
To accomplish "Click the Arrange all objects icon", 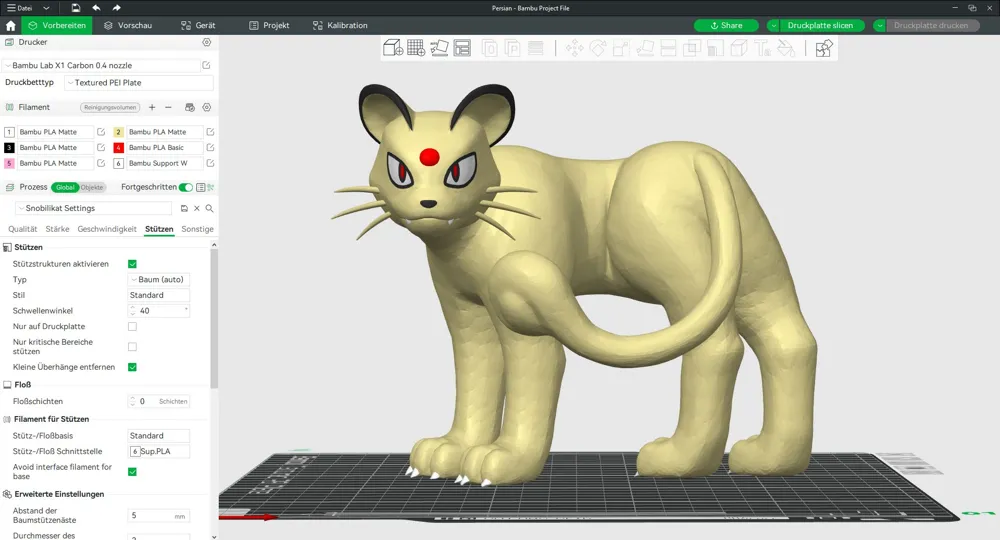I will (462, 48).
